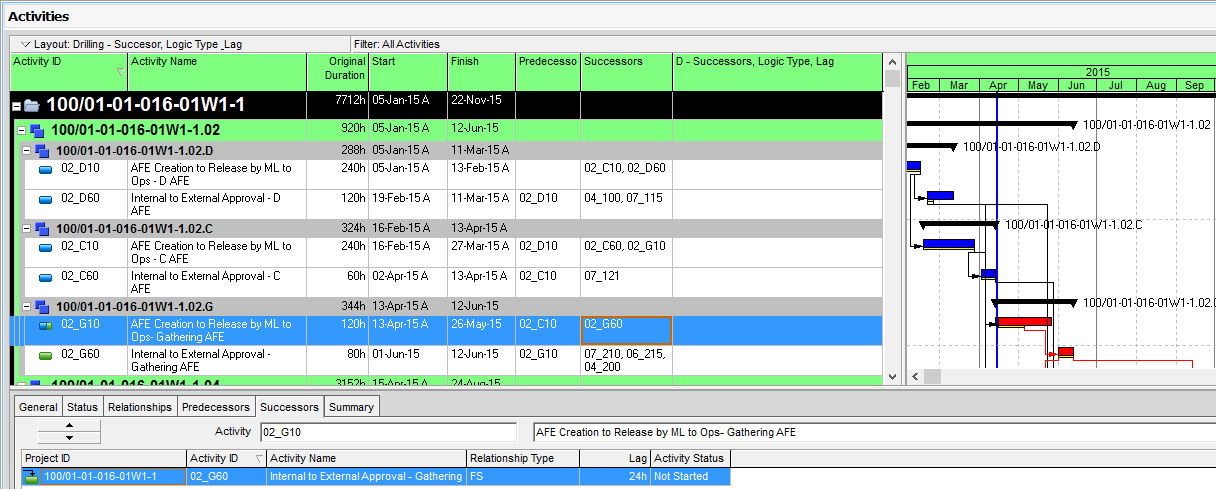Select the 02_C60 activity icon
1216x489 pixels.
45,277
